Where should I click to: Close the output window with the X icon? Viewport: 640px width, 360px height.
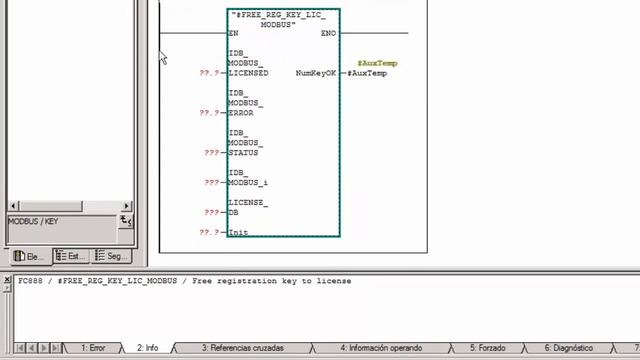pos(7,280)
